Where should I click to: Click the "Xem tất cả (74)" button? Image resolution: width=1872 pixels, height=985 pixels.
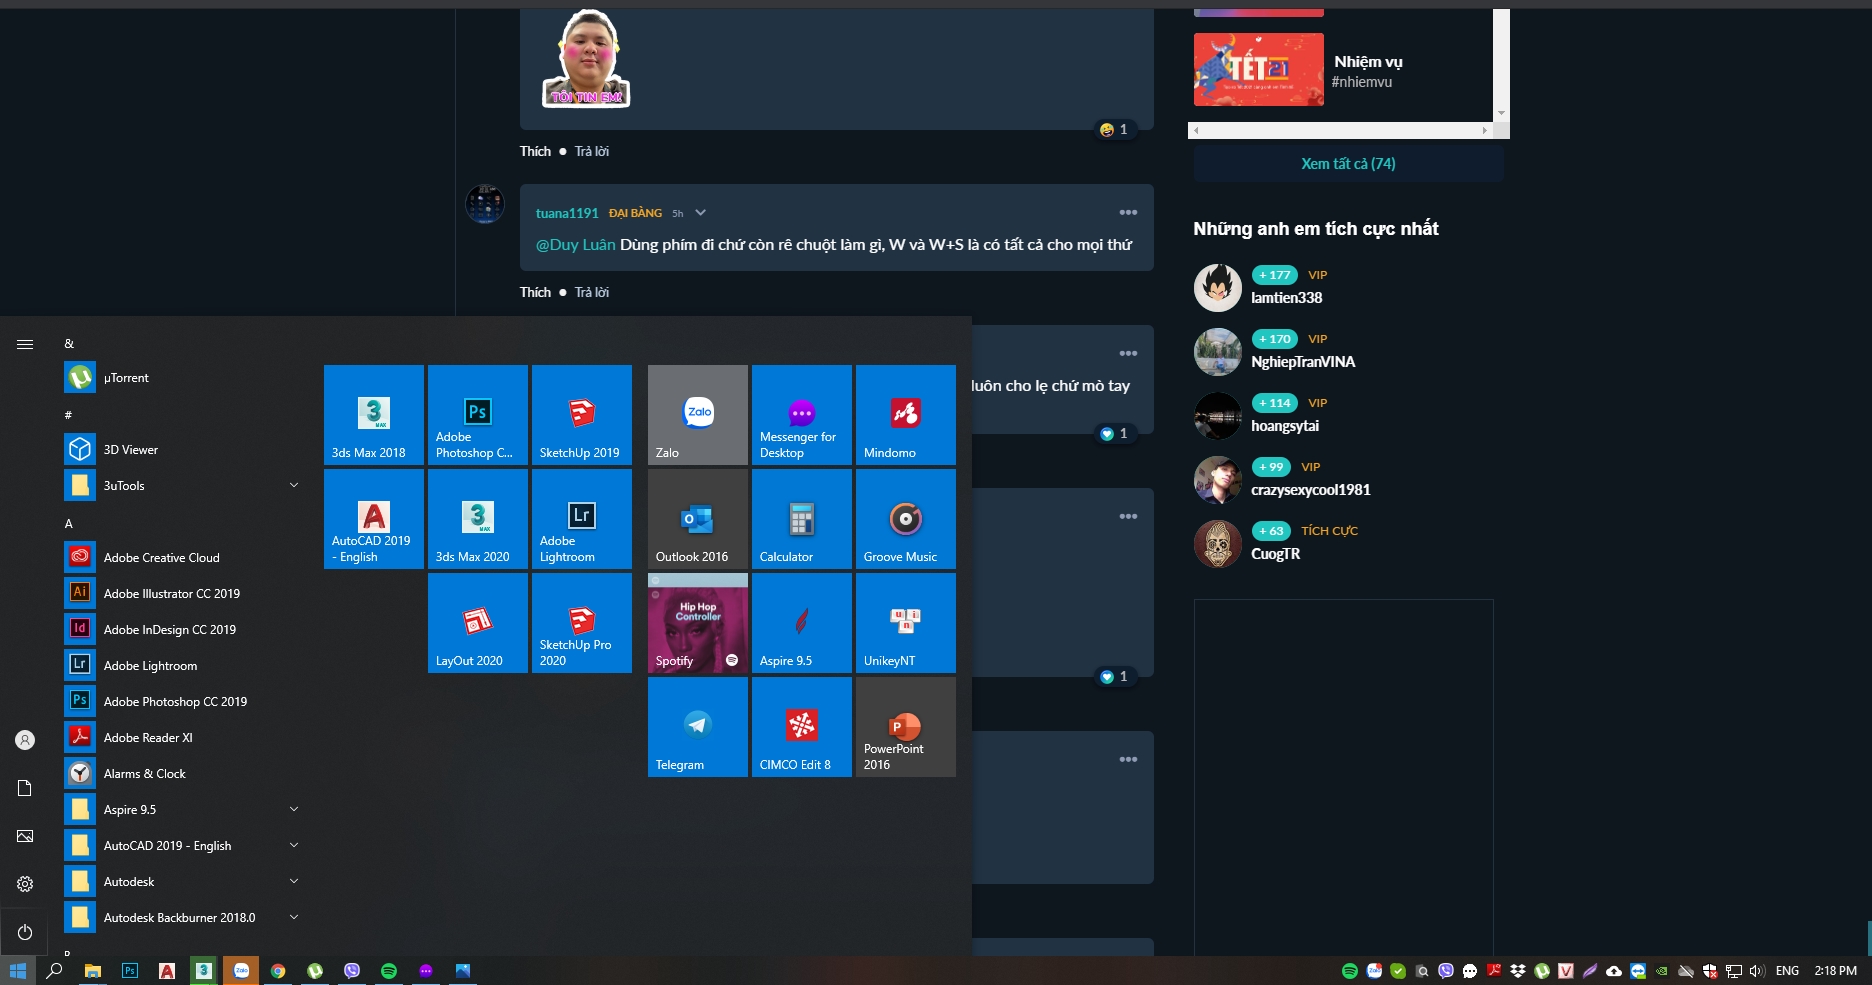tap(1348, 164)
